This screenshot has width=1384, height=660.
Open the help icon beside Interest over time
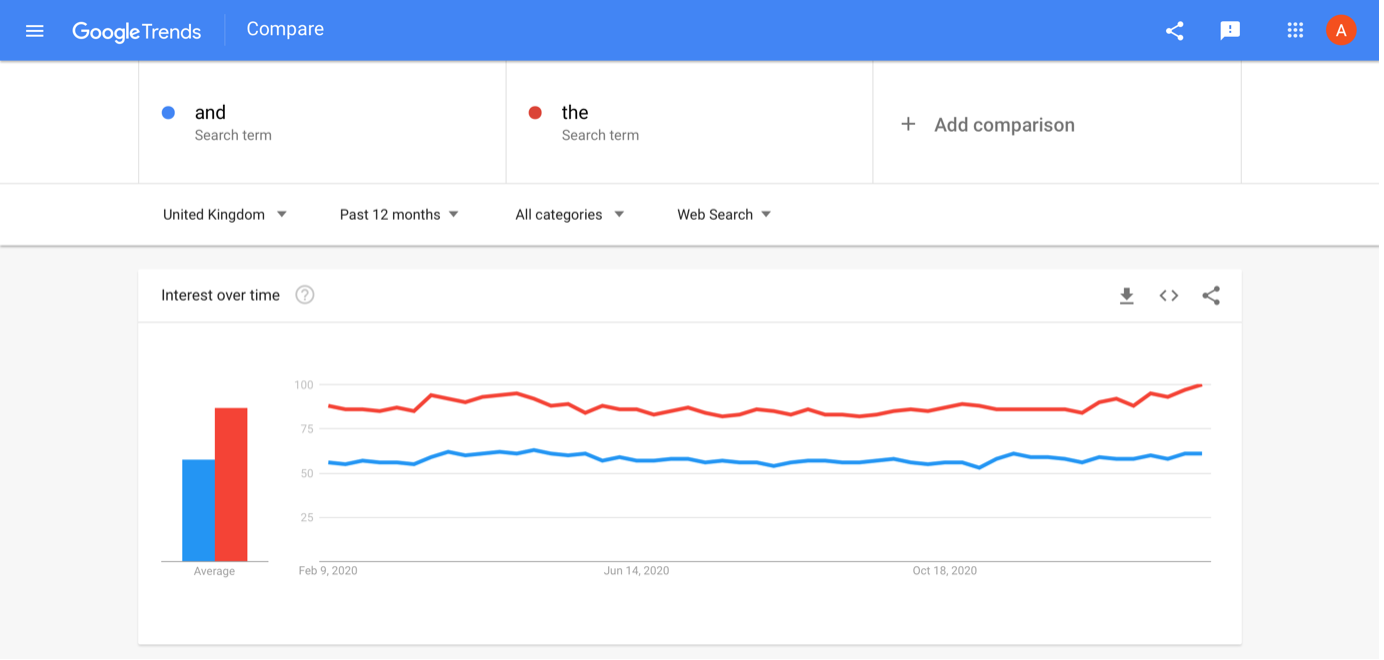point(306,295)
